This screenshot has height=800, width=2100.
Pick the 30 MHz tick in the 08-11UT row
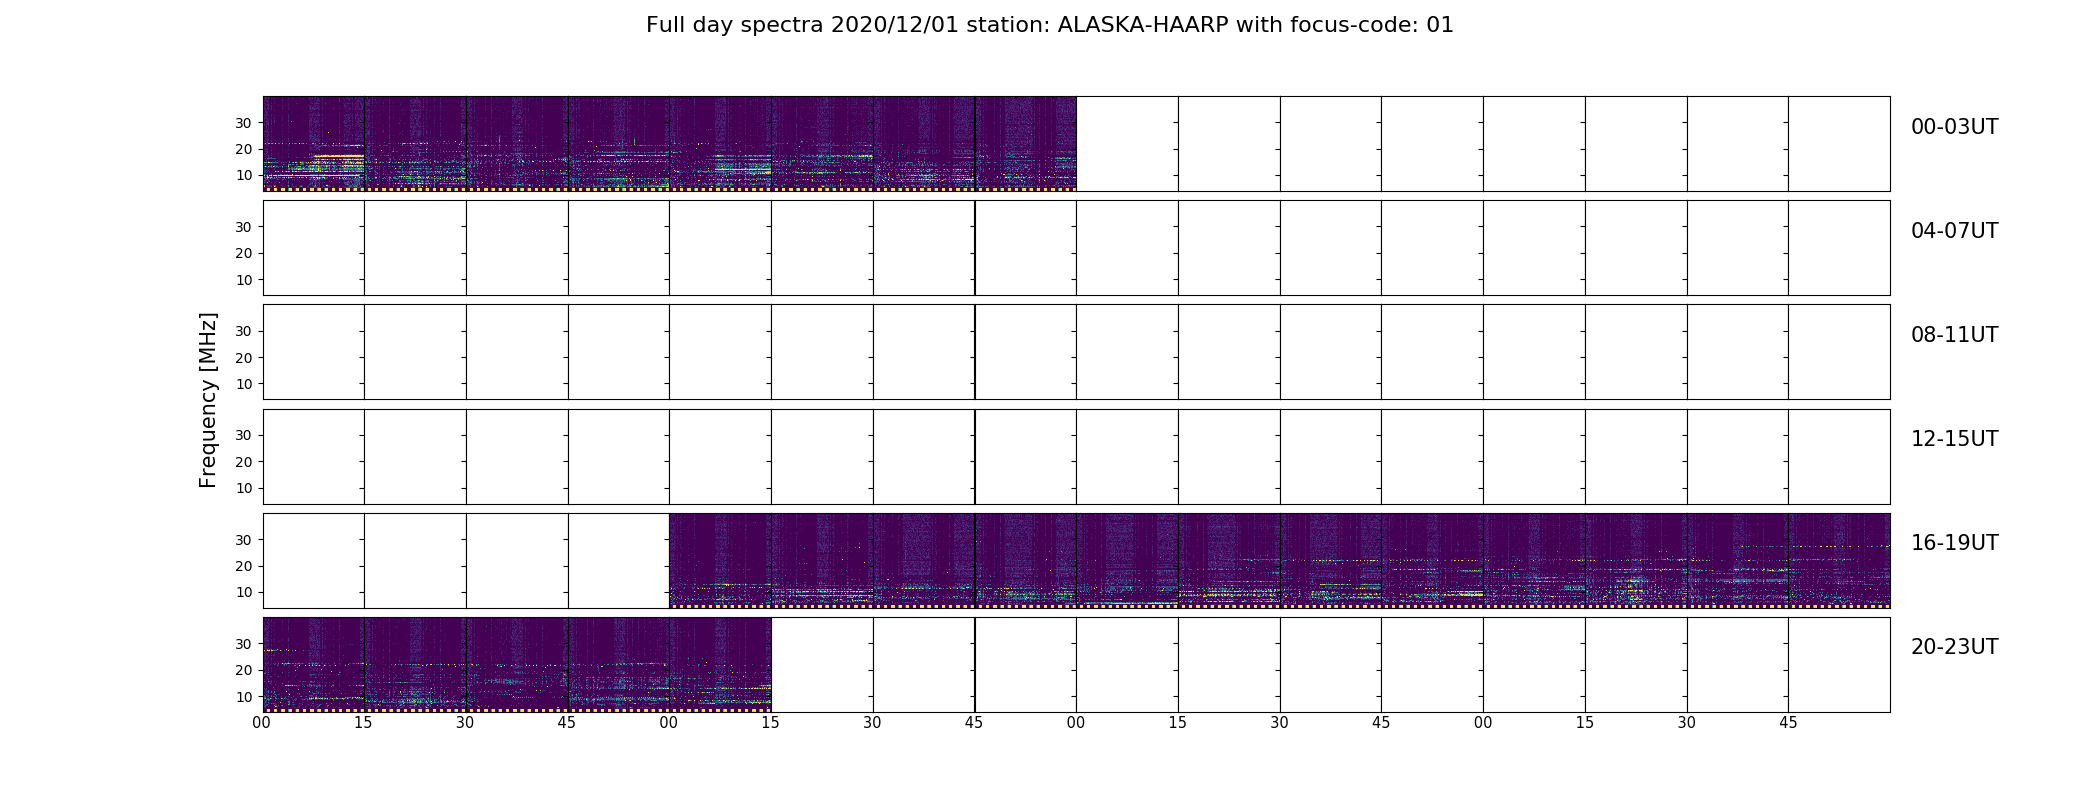[x=244, y=331]
